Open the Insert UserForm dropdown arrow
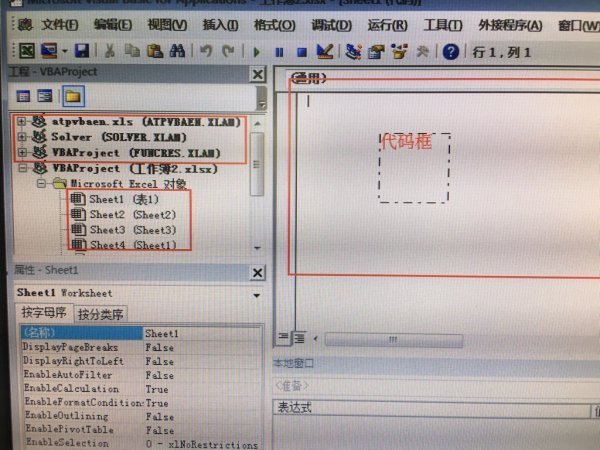600x450 pixels. [x=64, y=51]
